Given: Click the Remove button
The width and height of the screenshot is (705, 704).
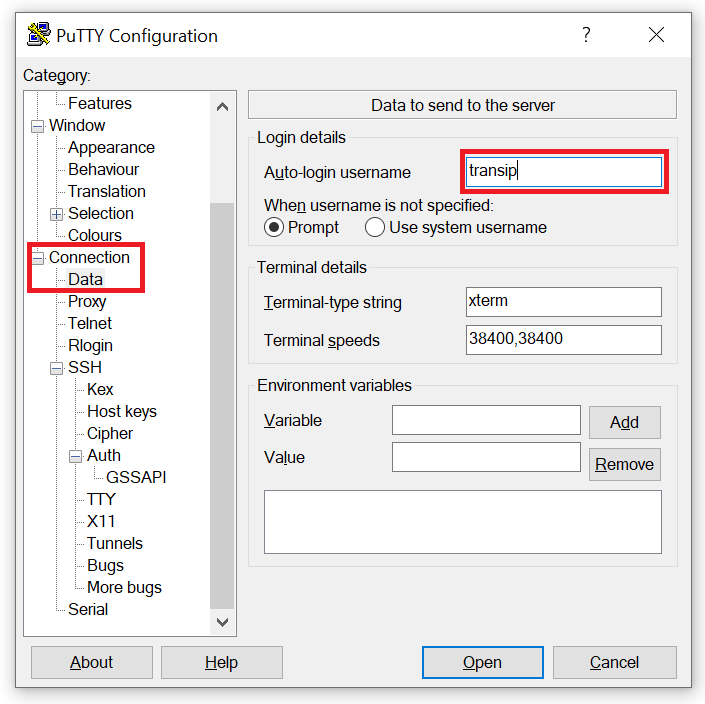Looking at the screenshot, I should click(625, 464).
